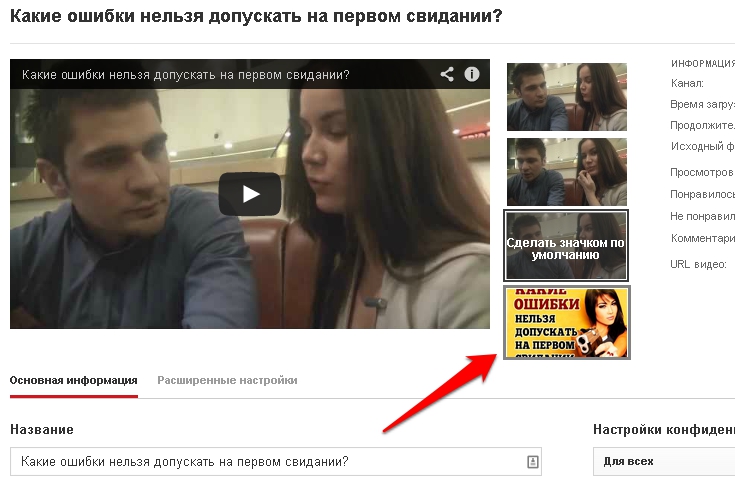Switch to 'Основная информация' tab
This screenshot has height=477, width=735.
(74, 380)
